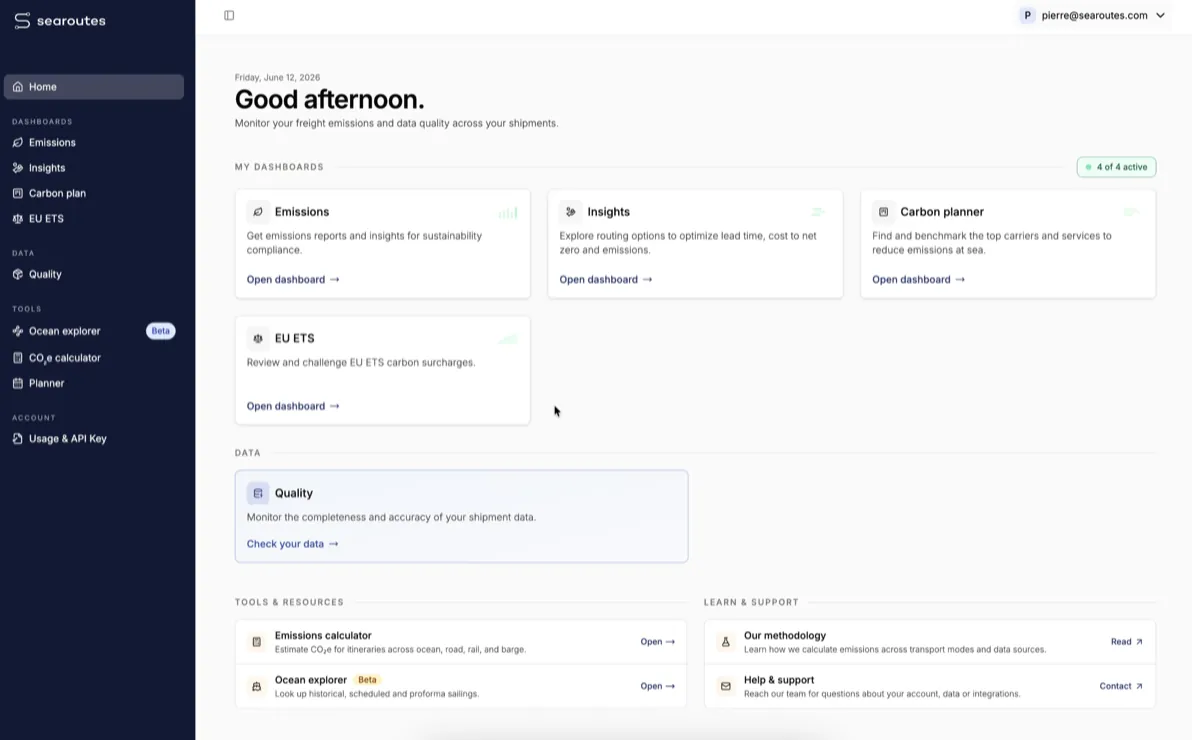Screen dimensions: 1192x740
Task: Click Read for Our methodology
Action: (x=1127, y=642)
